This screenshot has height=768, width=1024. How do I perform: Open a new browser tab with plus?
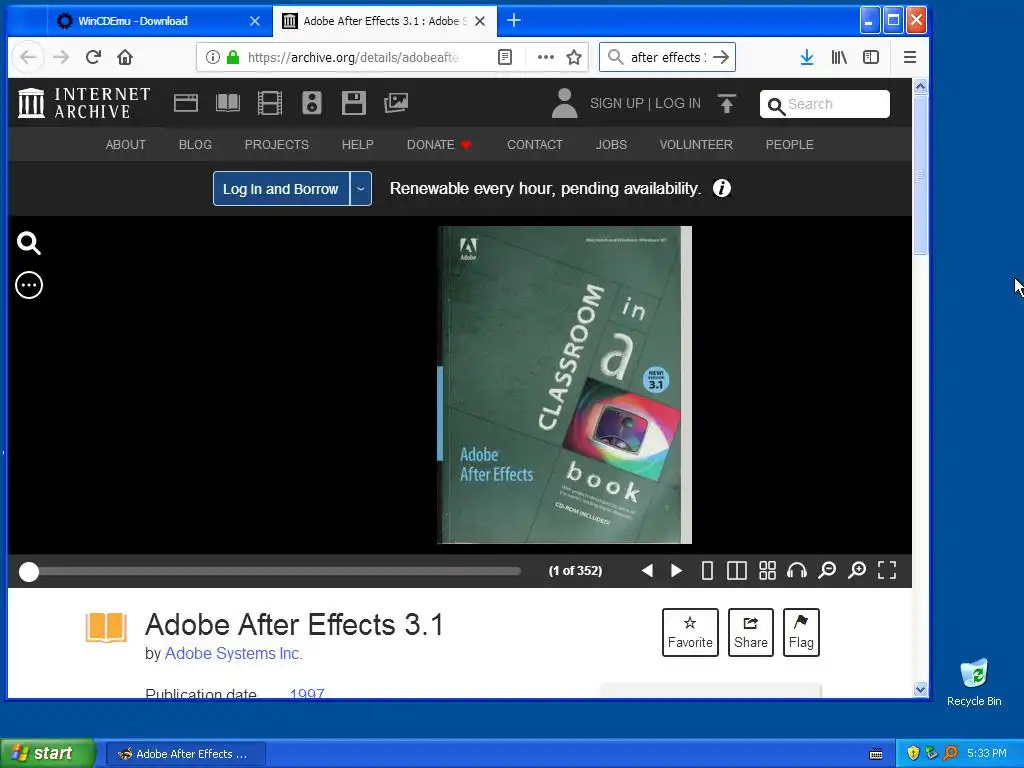514,21
